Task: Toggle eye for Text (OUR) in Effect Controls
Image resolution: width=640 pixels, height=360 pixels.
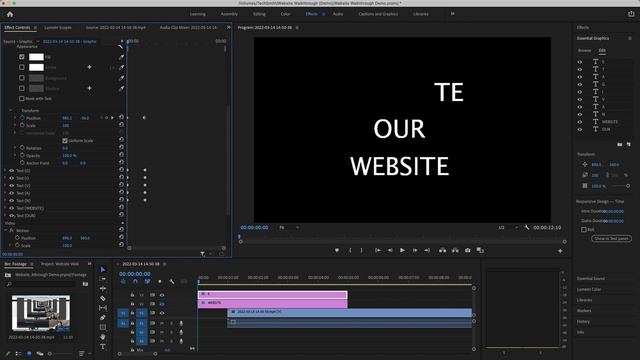Action: click(x=11, y=216)
